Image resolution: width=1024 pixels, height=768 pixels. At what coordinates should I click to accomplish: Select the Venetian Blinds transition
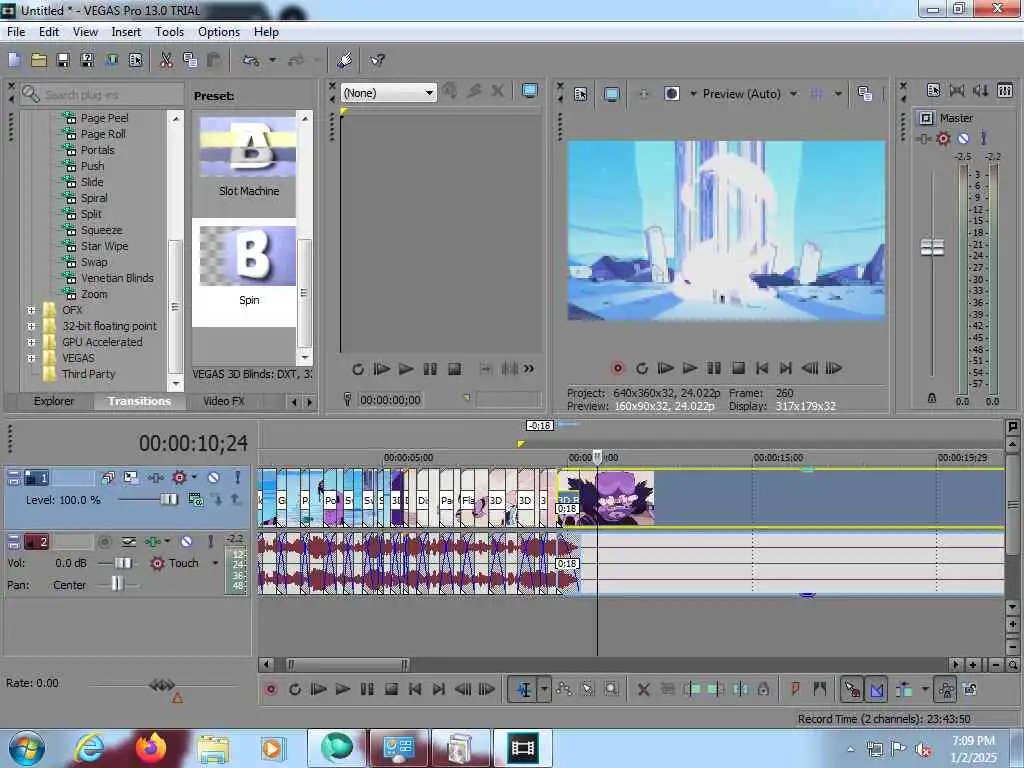(x=117, y=278)
